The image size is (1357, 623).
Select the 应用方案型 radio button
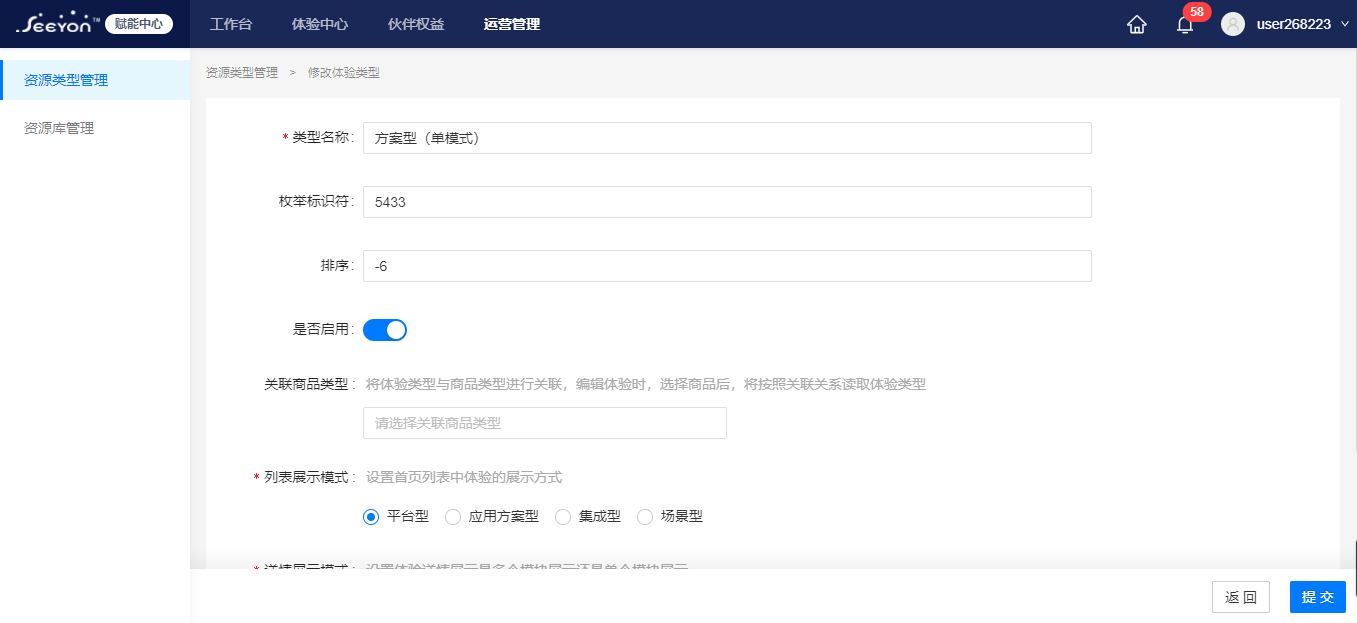click(453, 517)
